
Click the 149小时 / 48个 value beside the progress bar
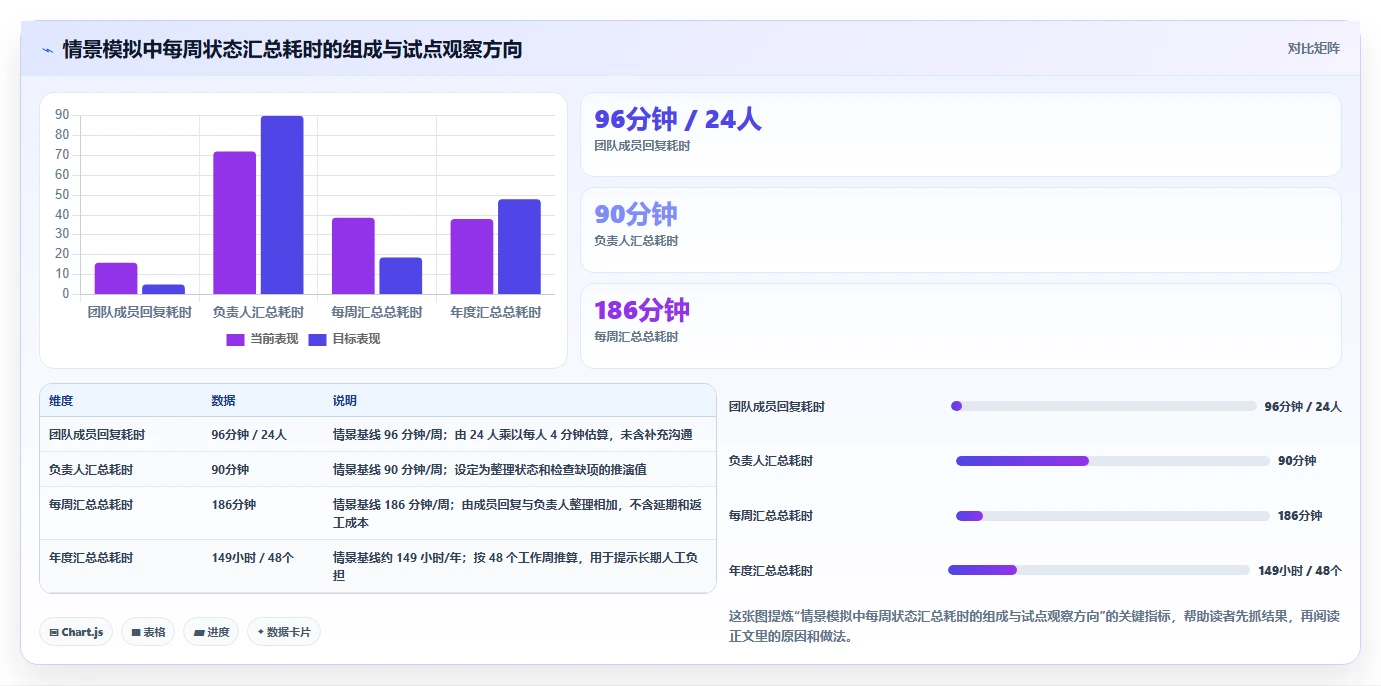[1300, 571]
